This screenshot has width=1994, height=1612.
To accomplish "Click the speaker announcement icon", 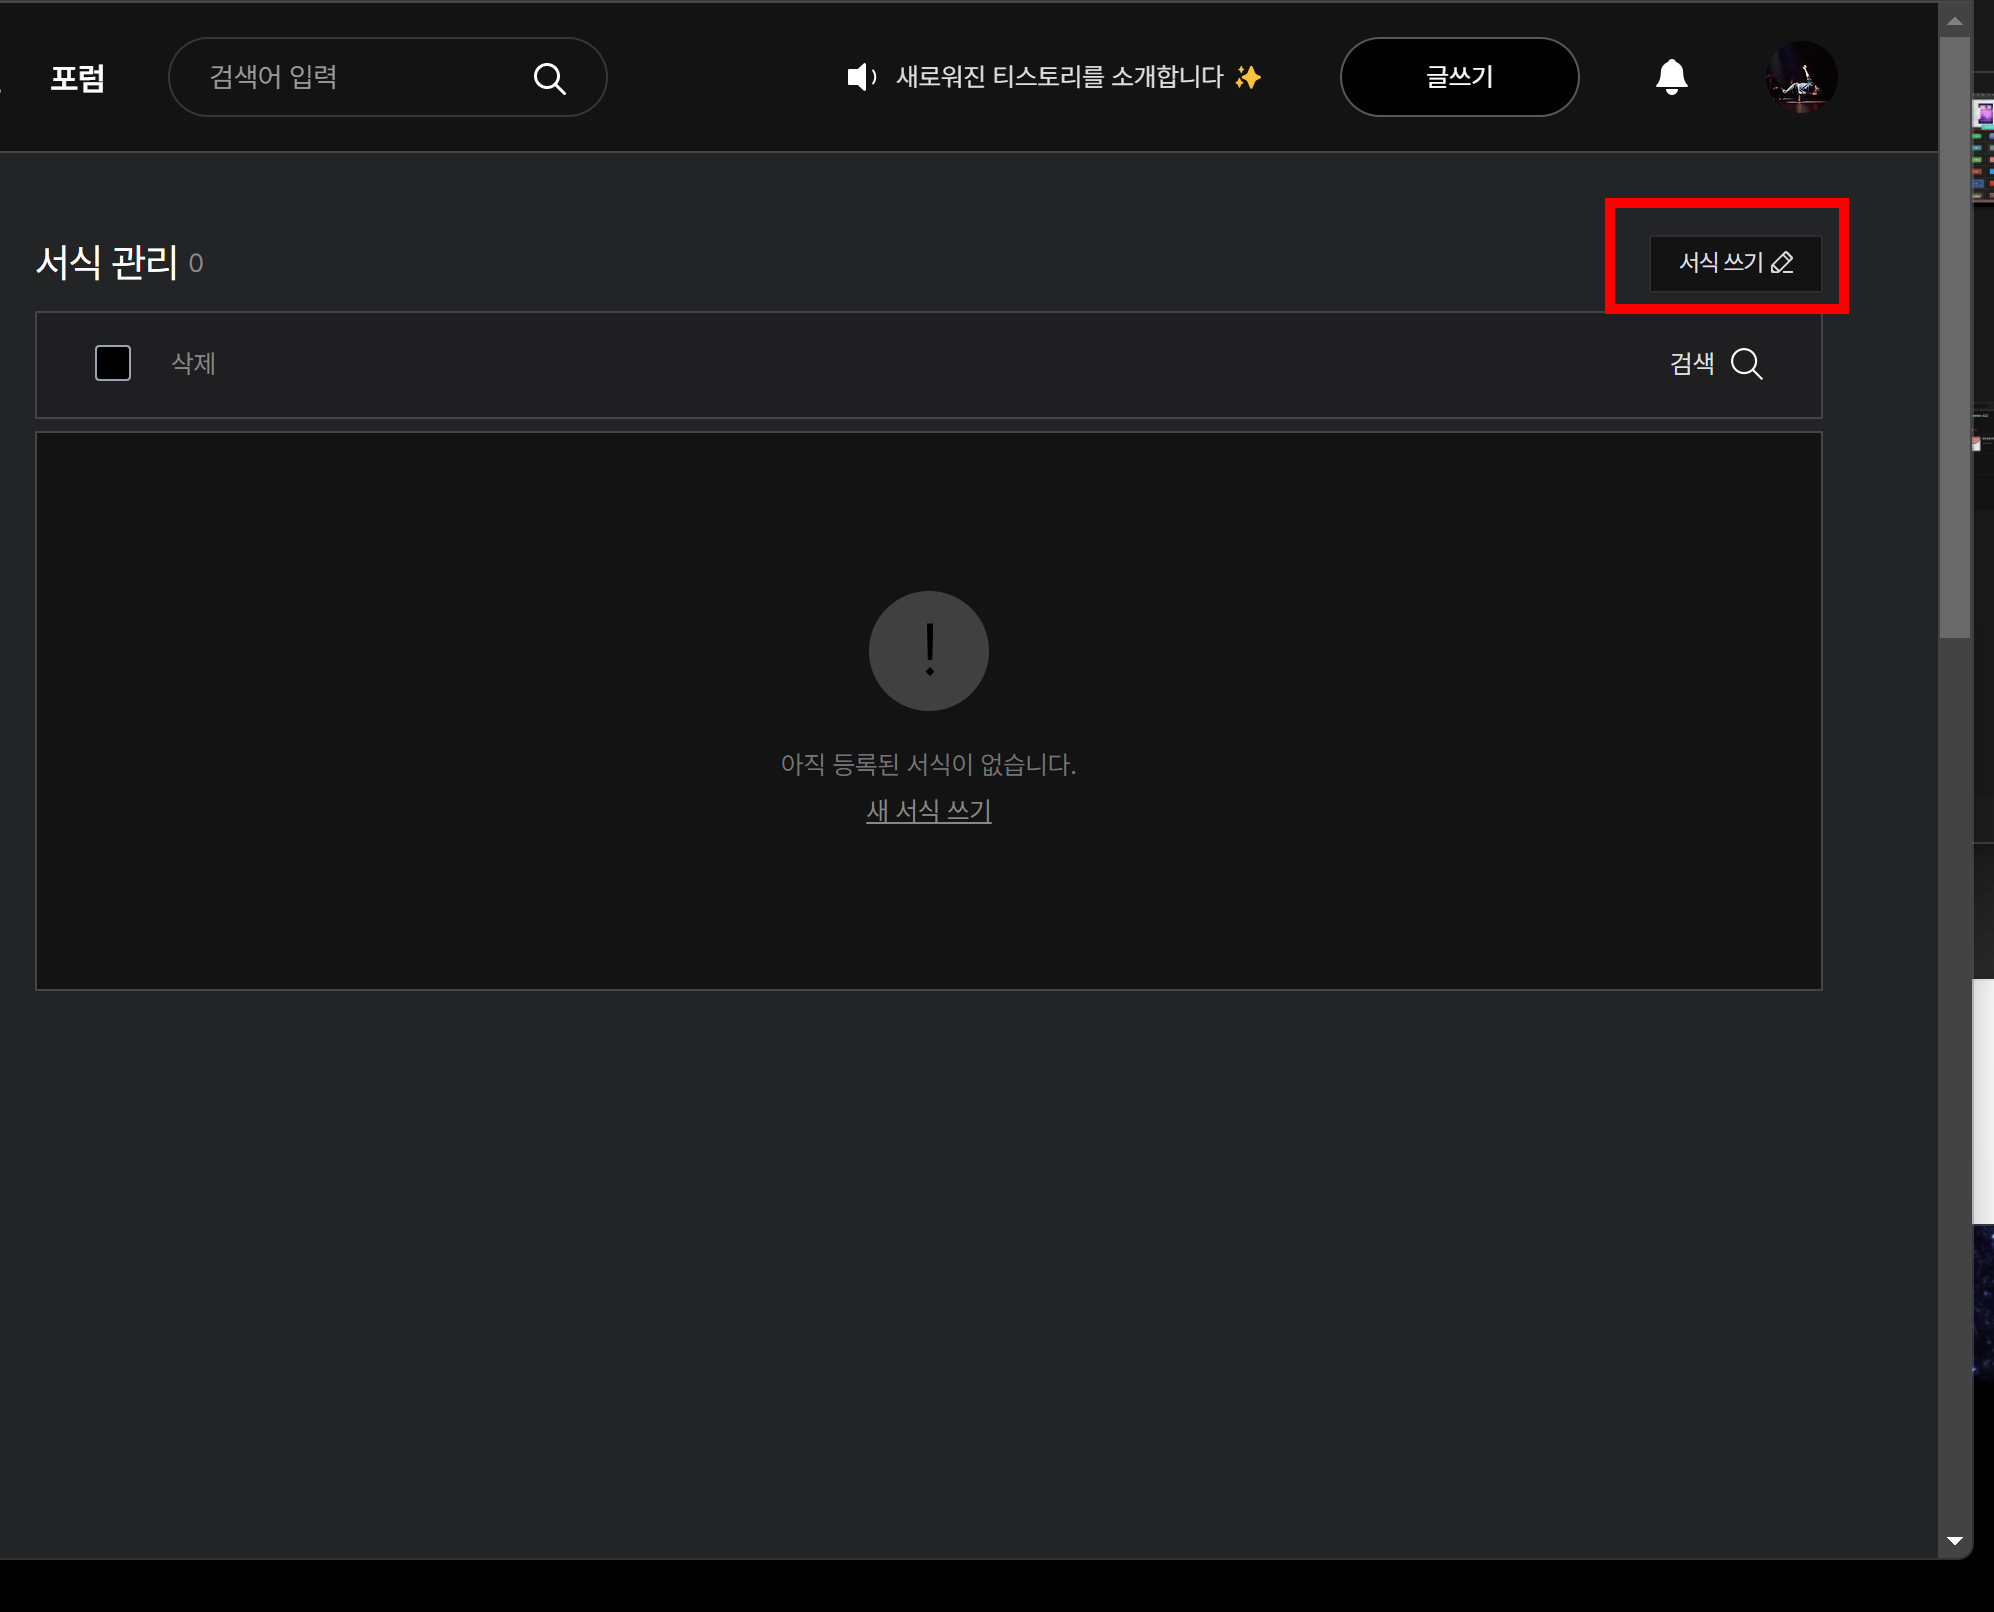I will pos(860,77).
